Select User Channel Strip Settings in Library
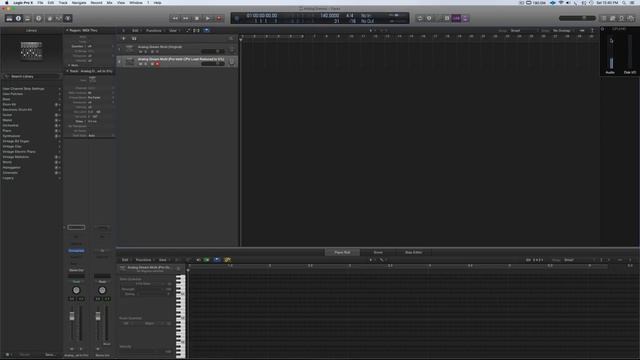Image resolution: width=640 pixels, height=360 pixels. click(31, 89)
